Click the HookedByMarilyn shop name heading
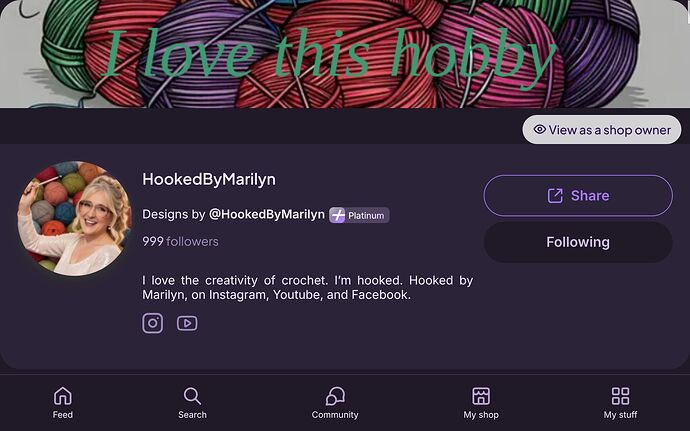The width and height of the screenshot is (690, 431). point(209,179)
